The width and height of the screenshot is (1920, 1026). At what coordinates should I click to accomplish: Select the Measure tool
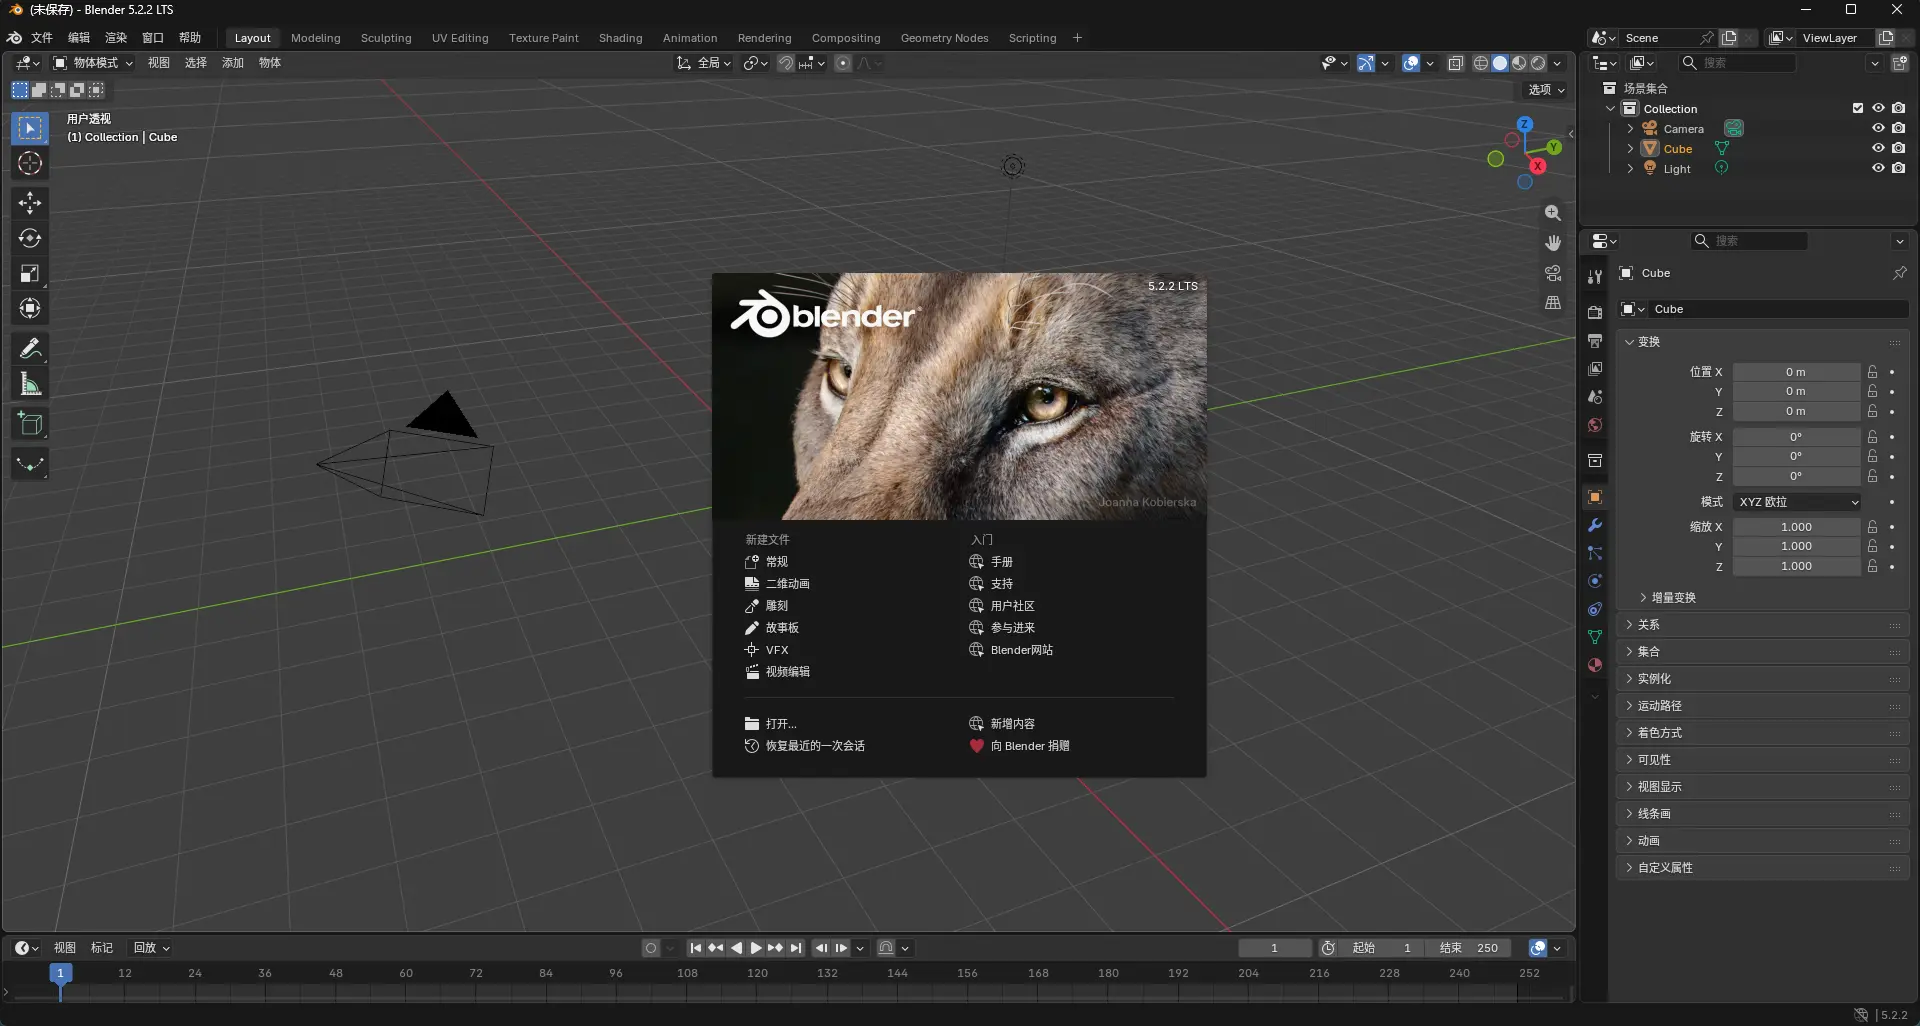[x=30, y=384]
